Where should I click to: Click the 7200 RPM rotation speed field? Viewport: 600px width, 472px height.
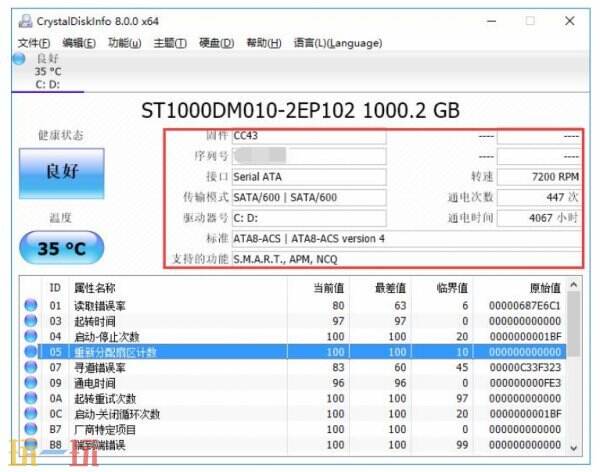click(x=539, y=177)
